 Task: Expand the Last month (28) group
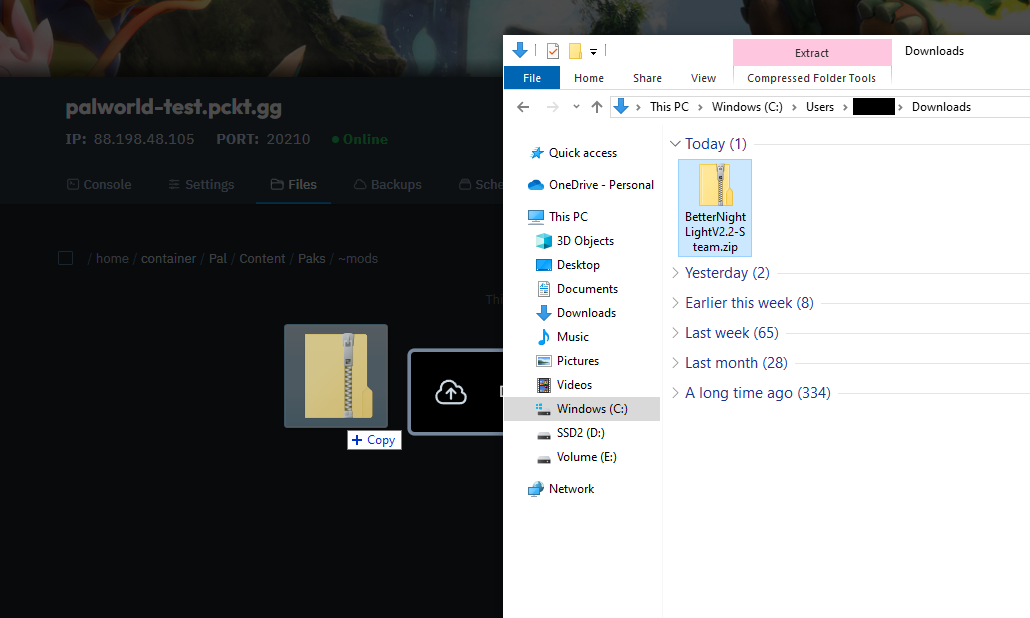coord(675,363)
